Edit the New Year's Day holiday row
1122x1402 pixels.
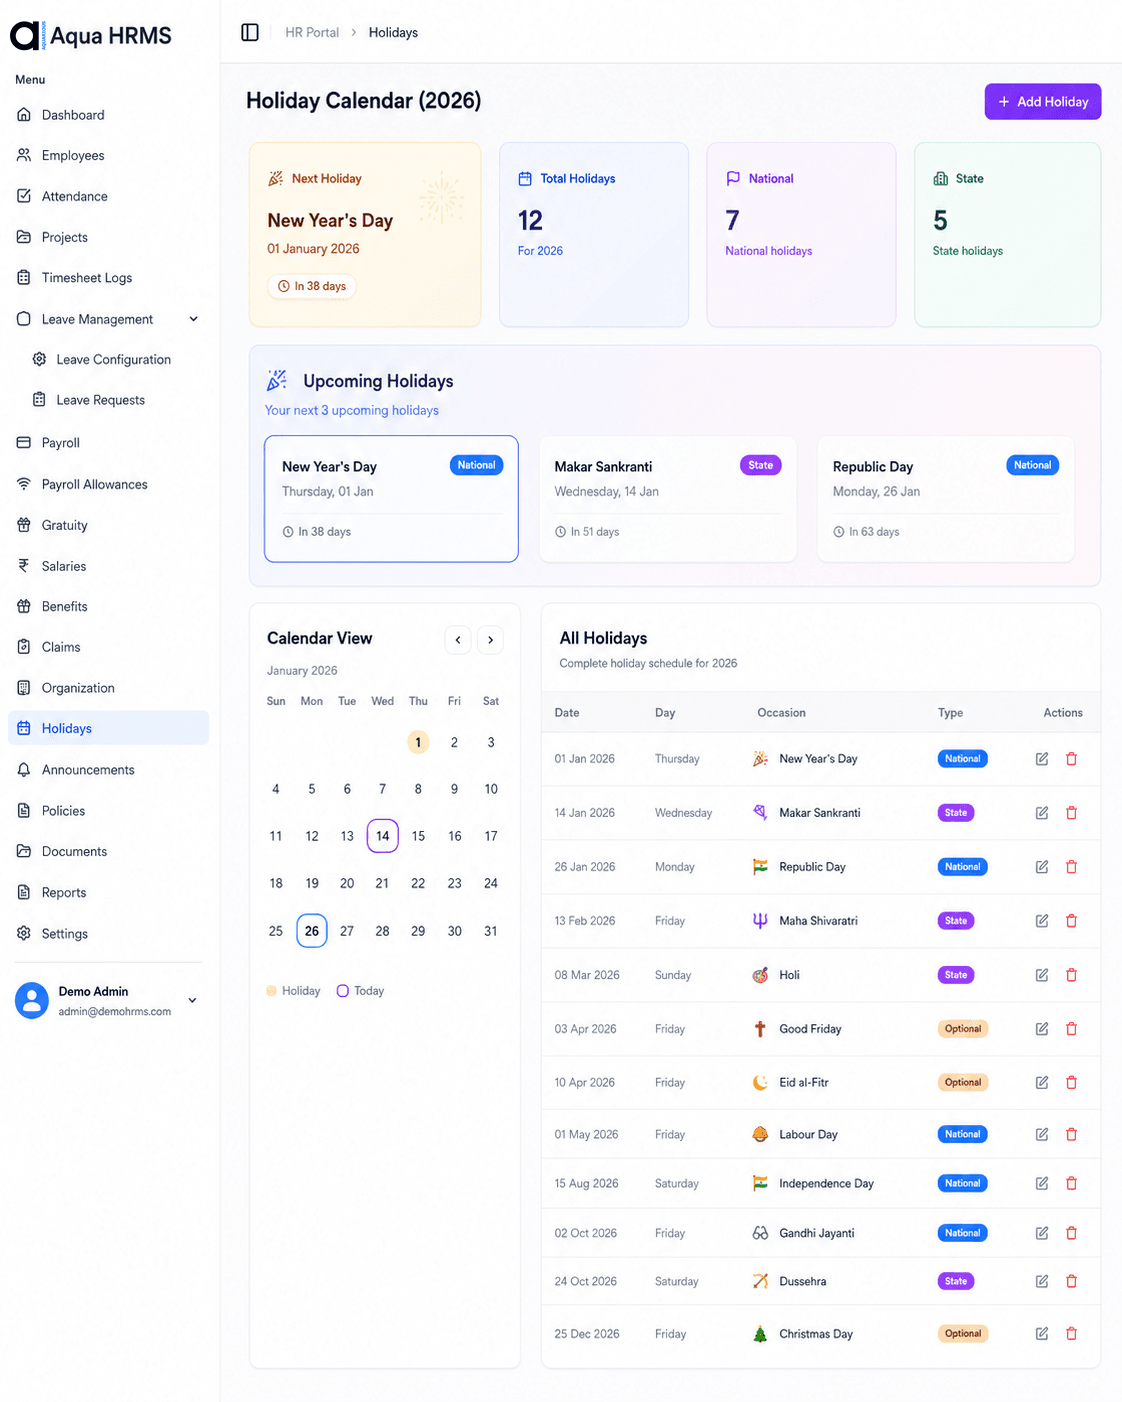click(1042, 759)
